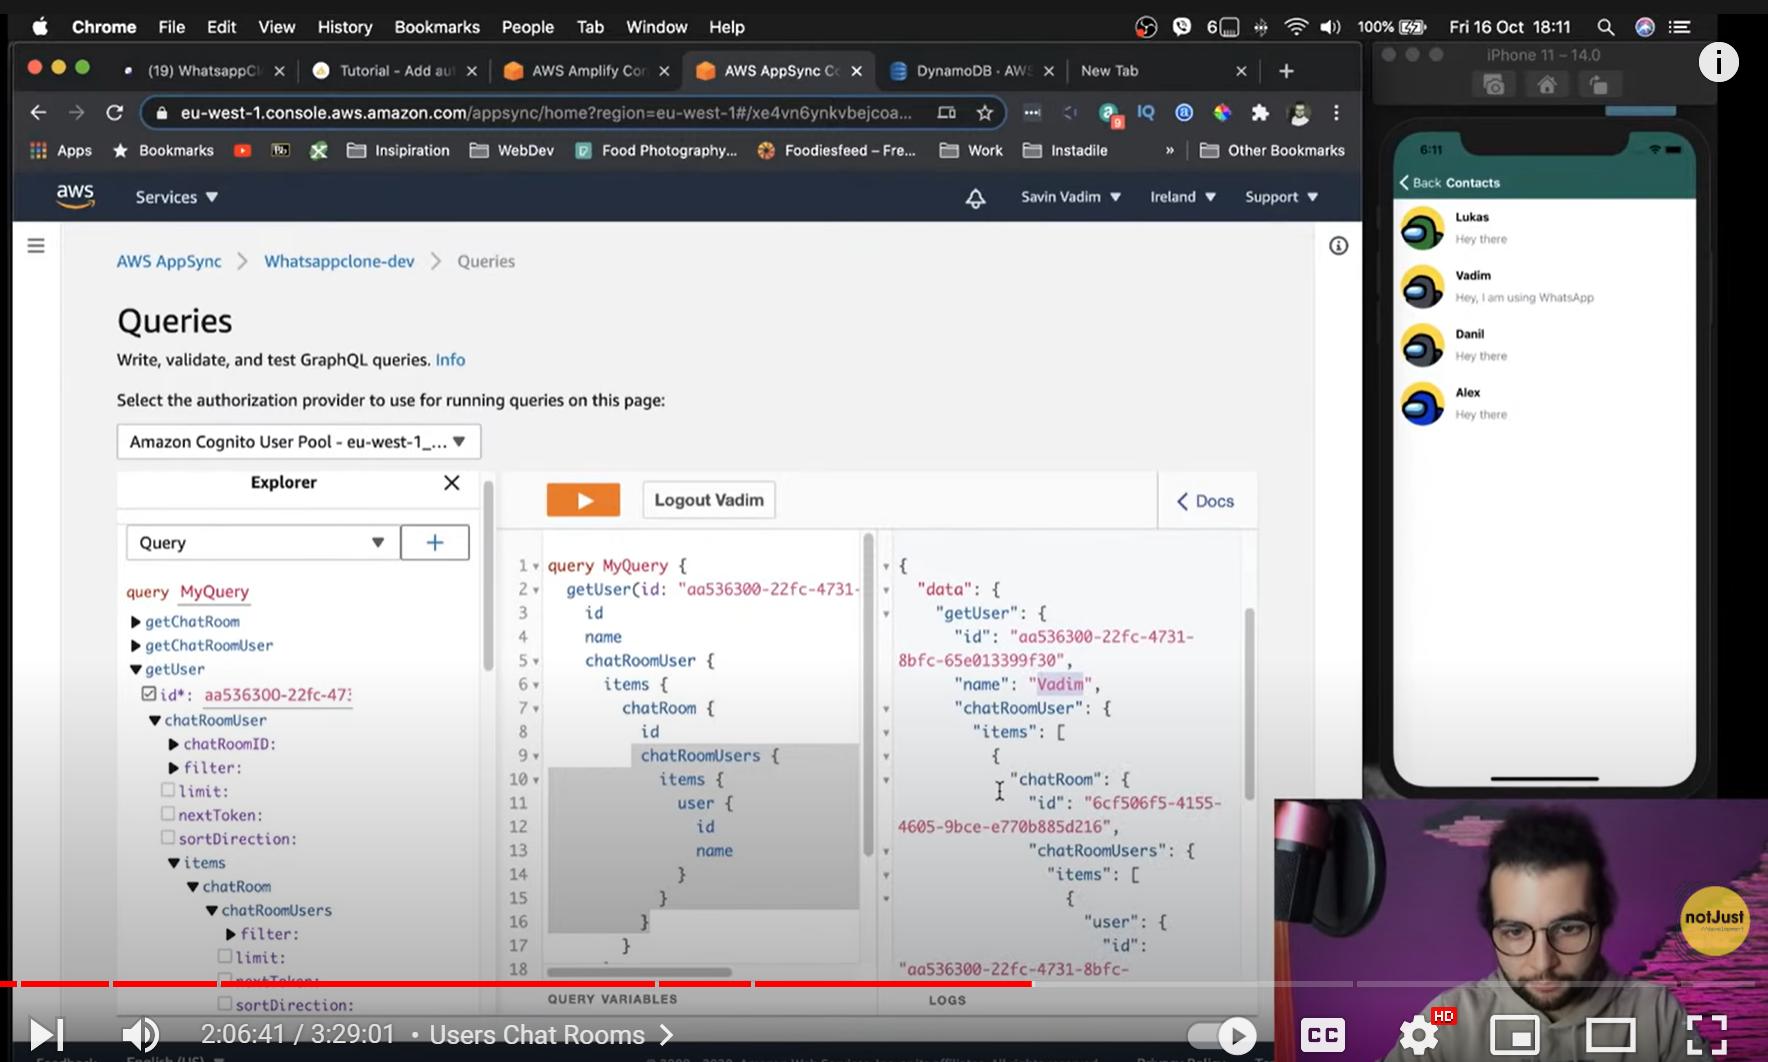Screen dimensions: 1768x1062
Task: Open the Query operation type dropdown
Action: tap(263, 543)
